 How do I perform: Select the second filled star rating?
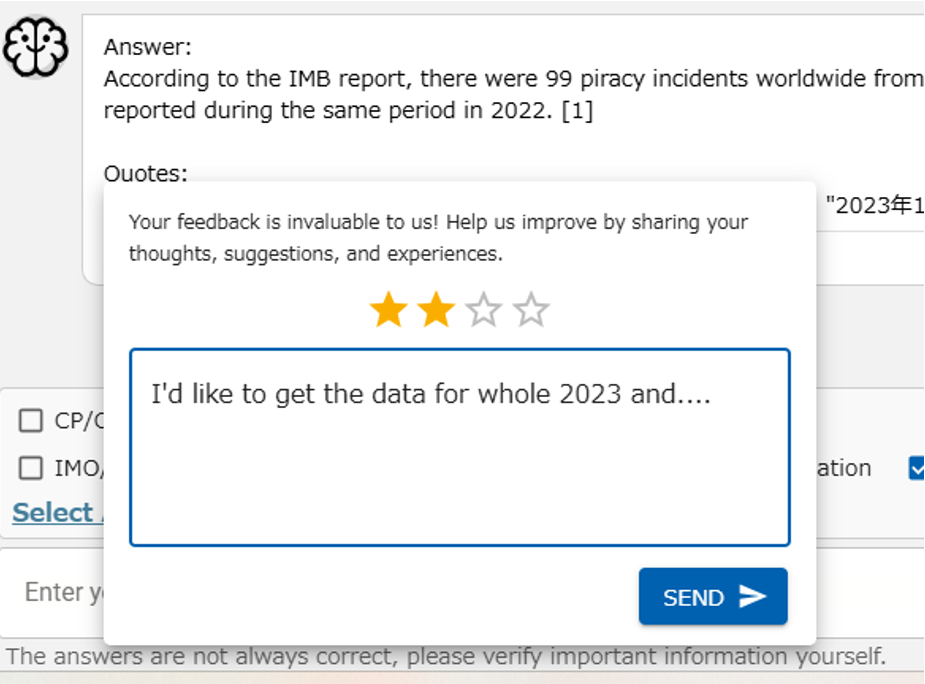pos(436,311)
